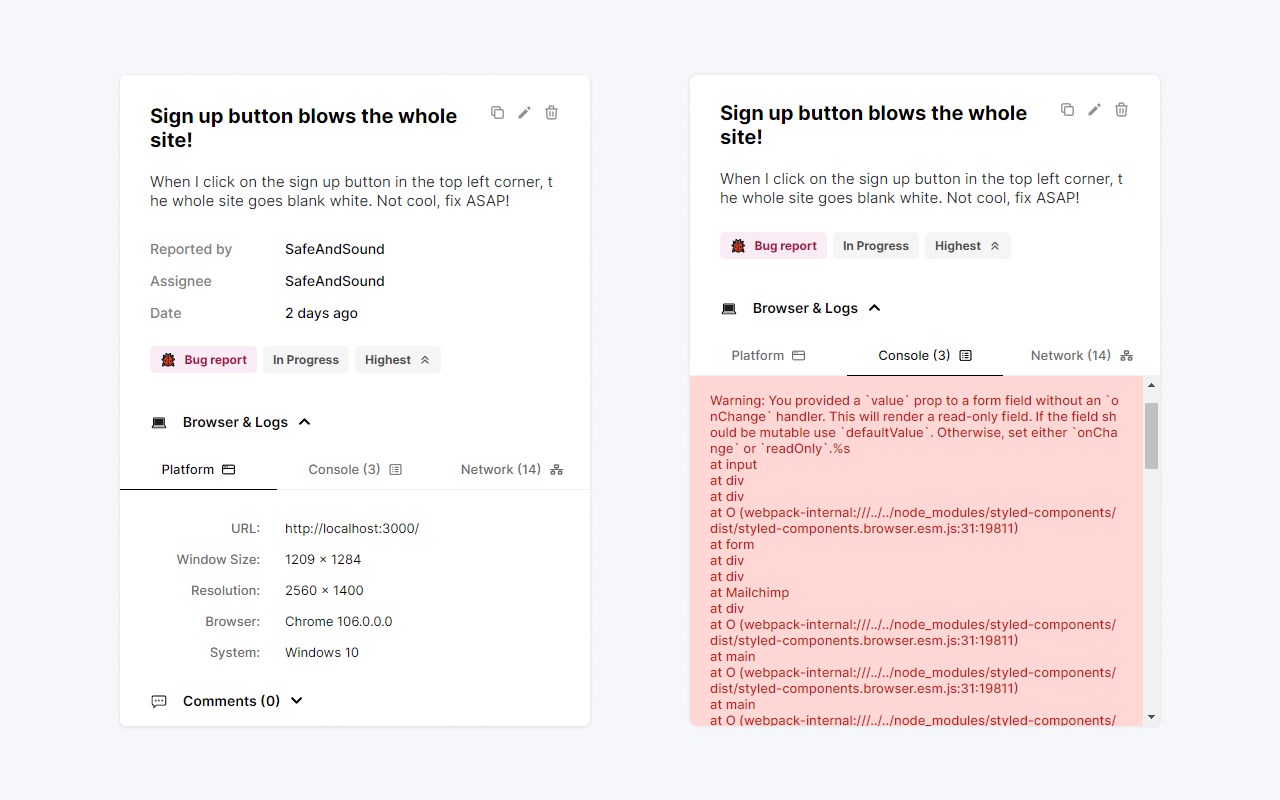This screenshot has width=1280, height=800.
Task: Click the speech bubble icon beside Comments
Action: point(159,701)
